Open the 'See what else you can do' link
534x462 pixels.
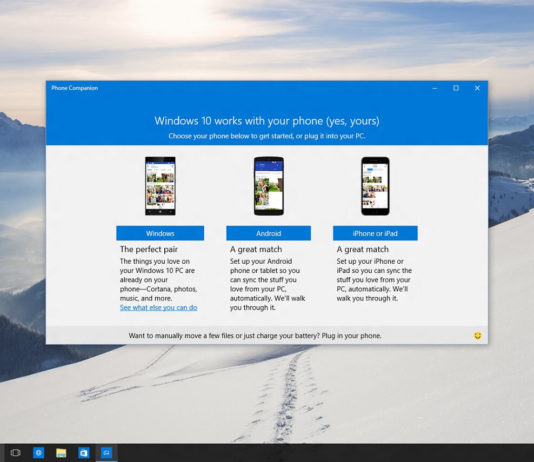158,307
